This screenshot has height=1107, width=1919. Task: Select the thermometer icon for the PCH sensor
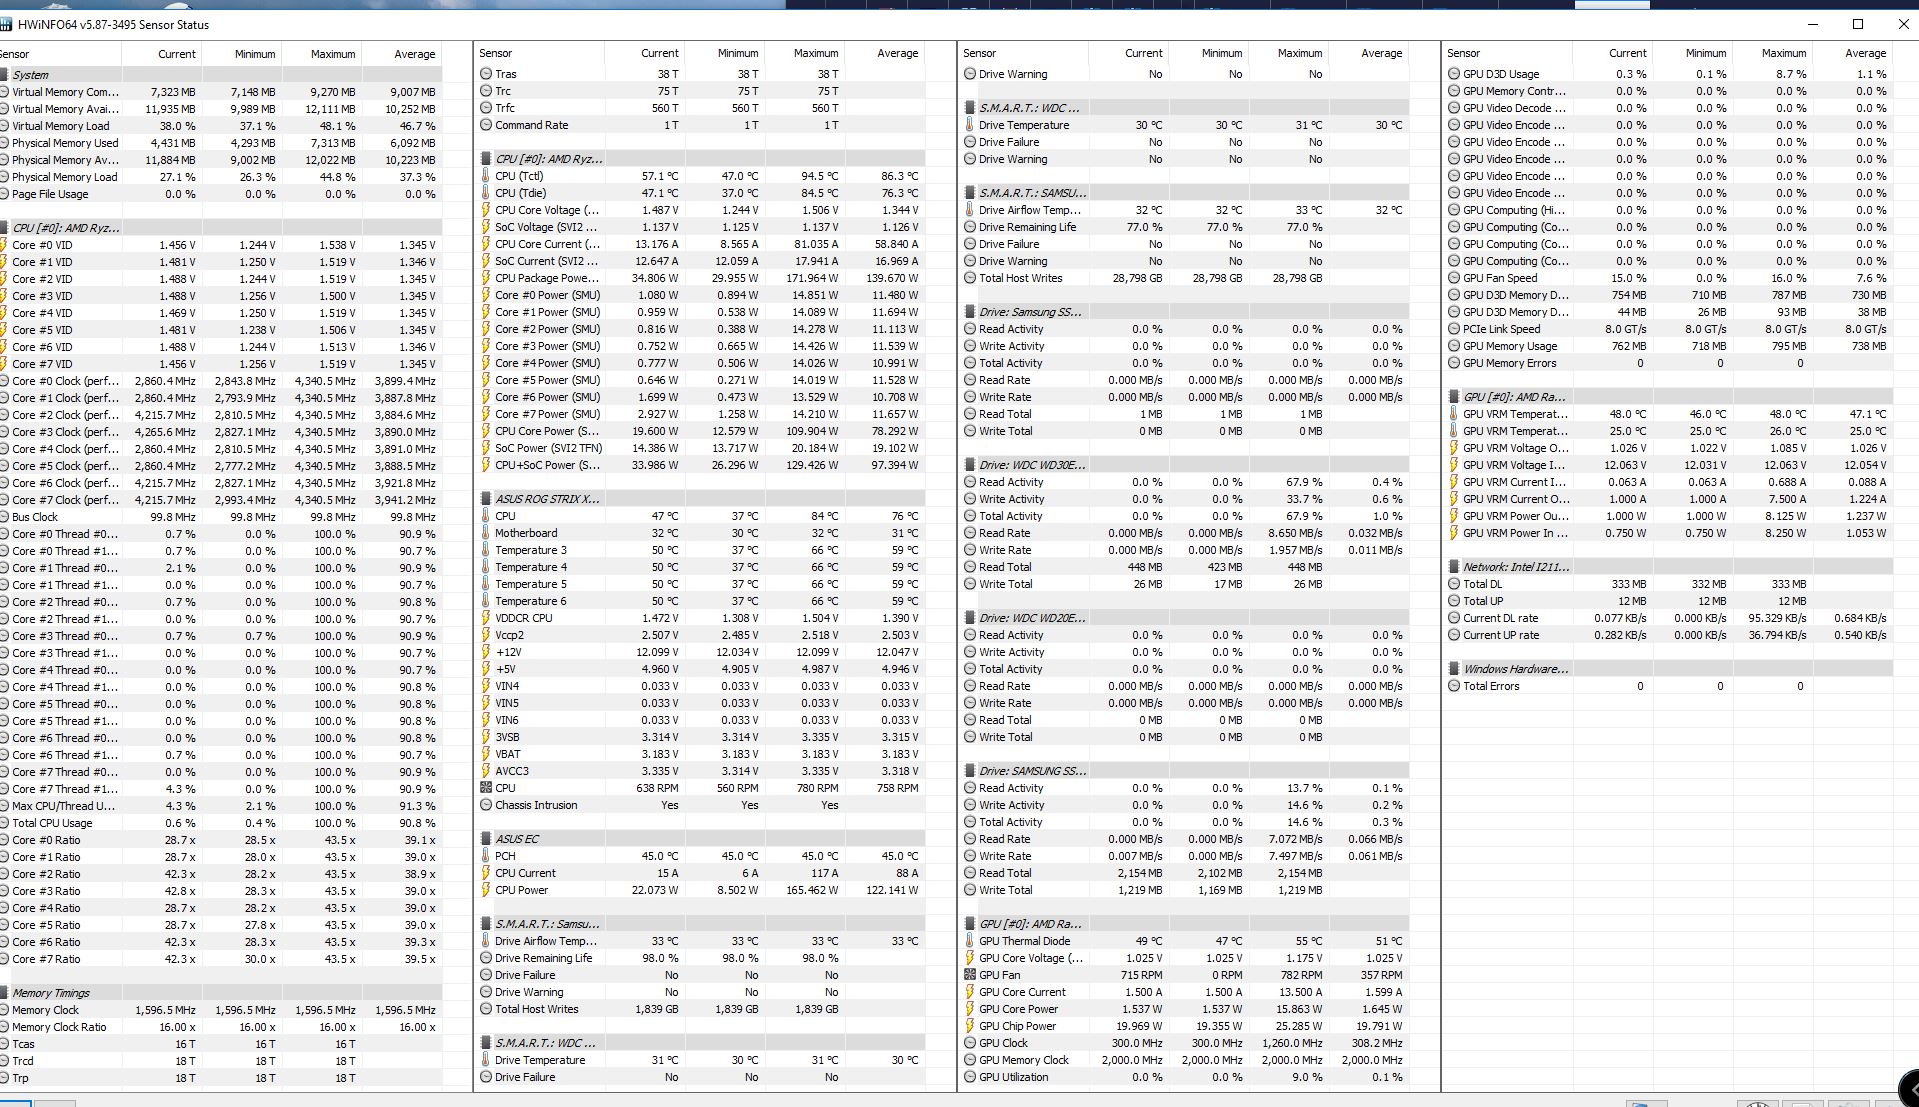[x=486, y=856]
